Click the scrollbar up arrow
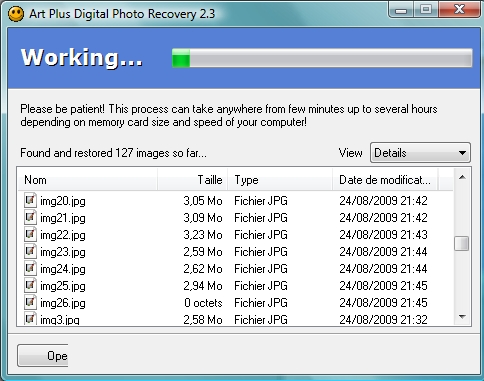This screenshot has width=484, height=381. click(x=462, y=177)
